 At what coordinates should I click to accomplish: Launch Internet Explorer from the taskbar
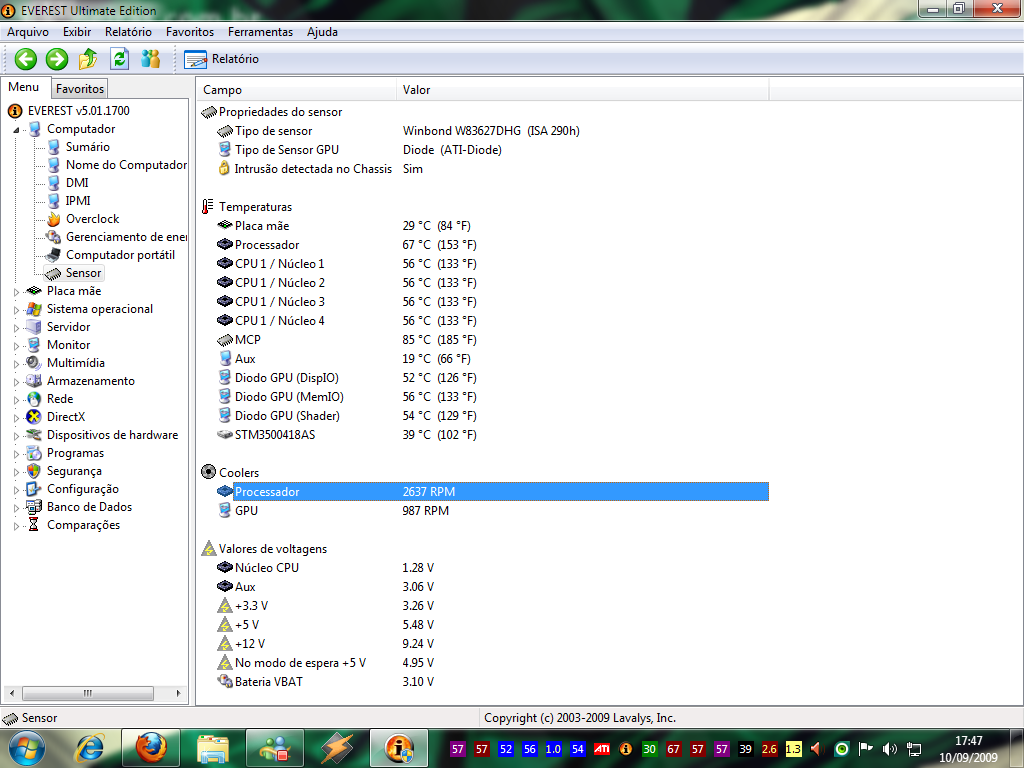click(x=91, y=748)
